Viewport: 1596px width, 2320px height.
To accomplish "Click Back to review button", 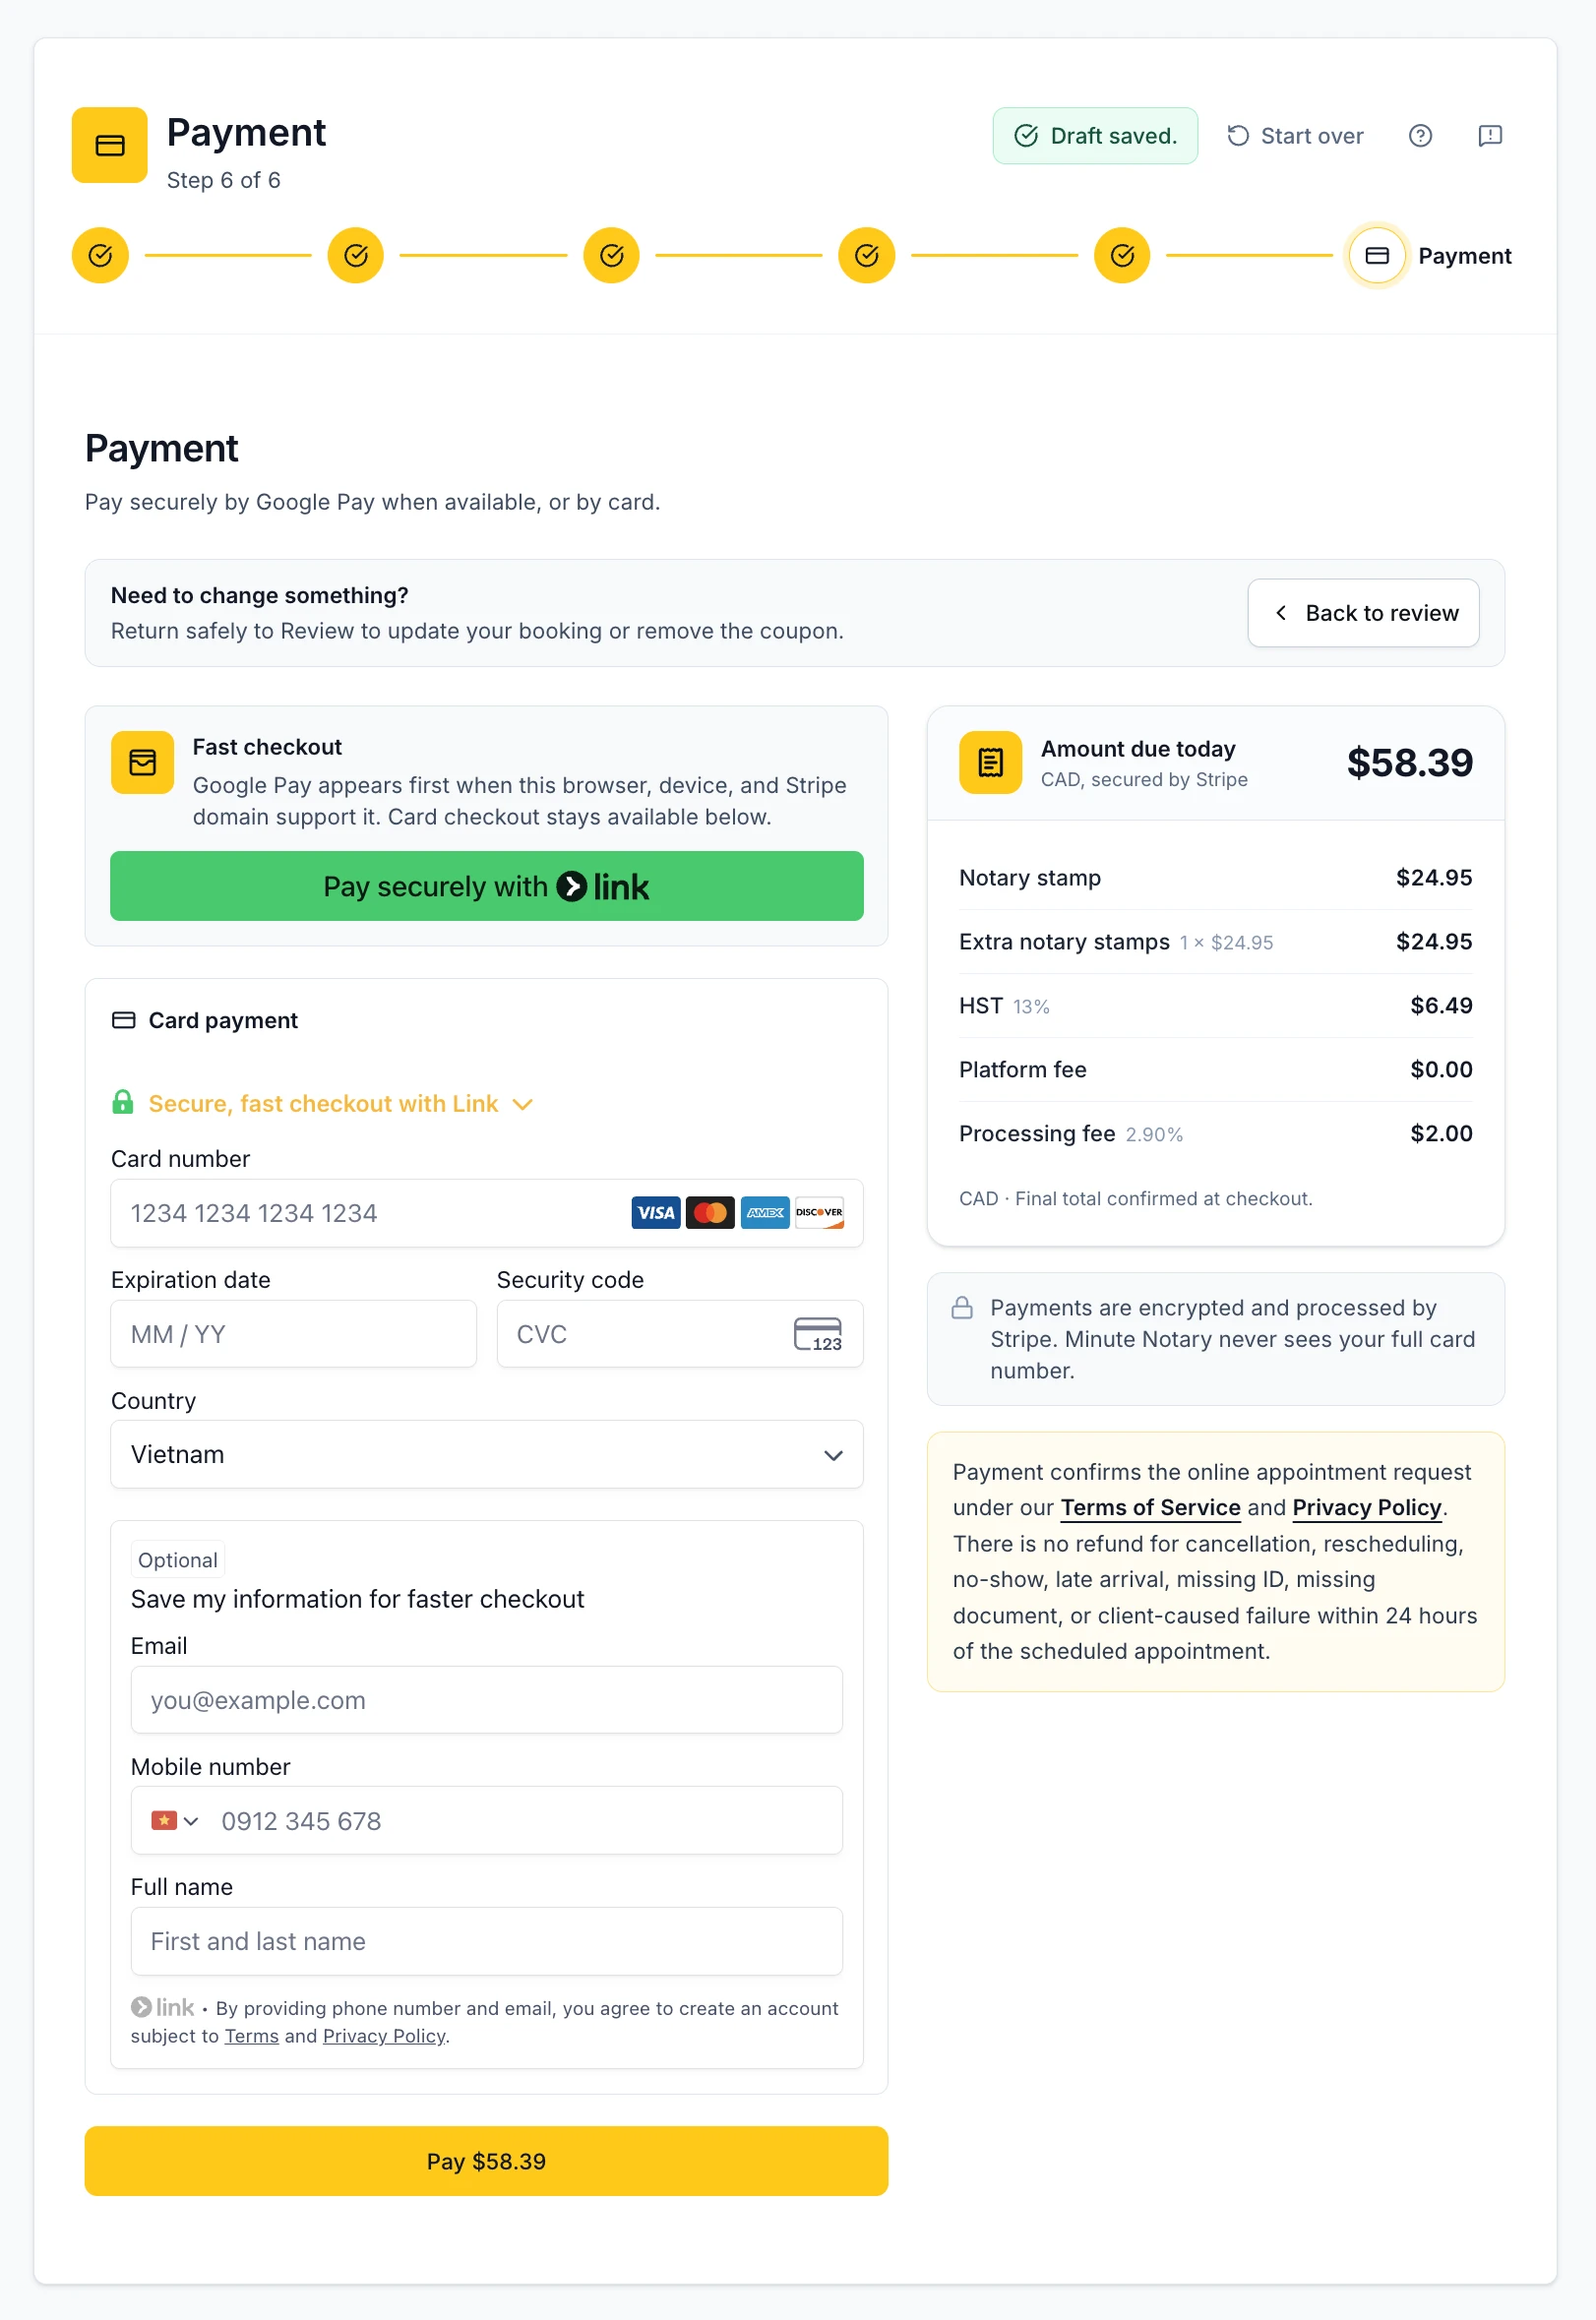I will [1364, 613].
